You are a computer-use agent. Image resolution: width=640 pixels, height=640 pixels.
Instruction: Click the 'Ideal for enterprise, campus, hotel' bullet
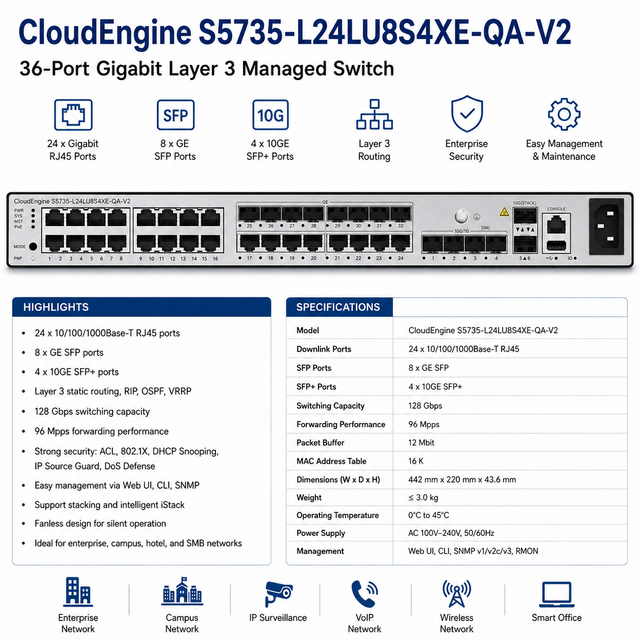click(138, 543)
